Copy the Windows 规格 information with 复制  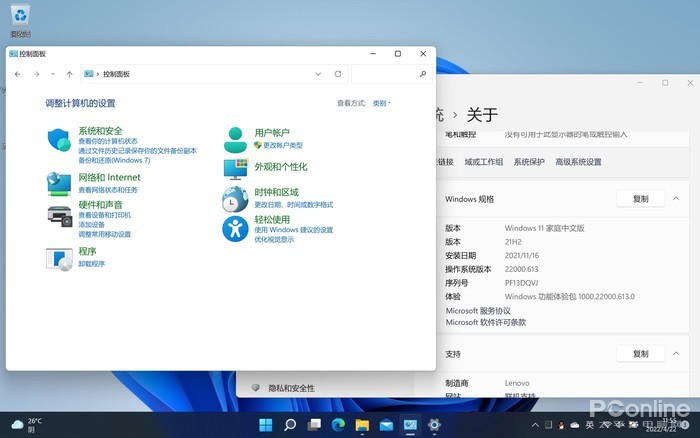click(x=640, y=199)
